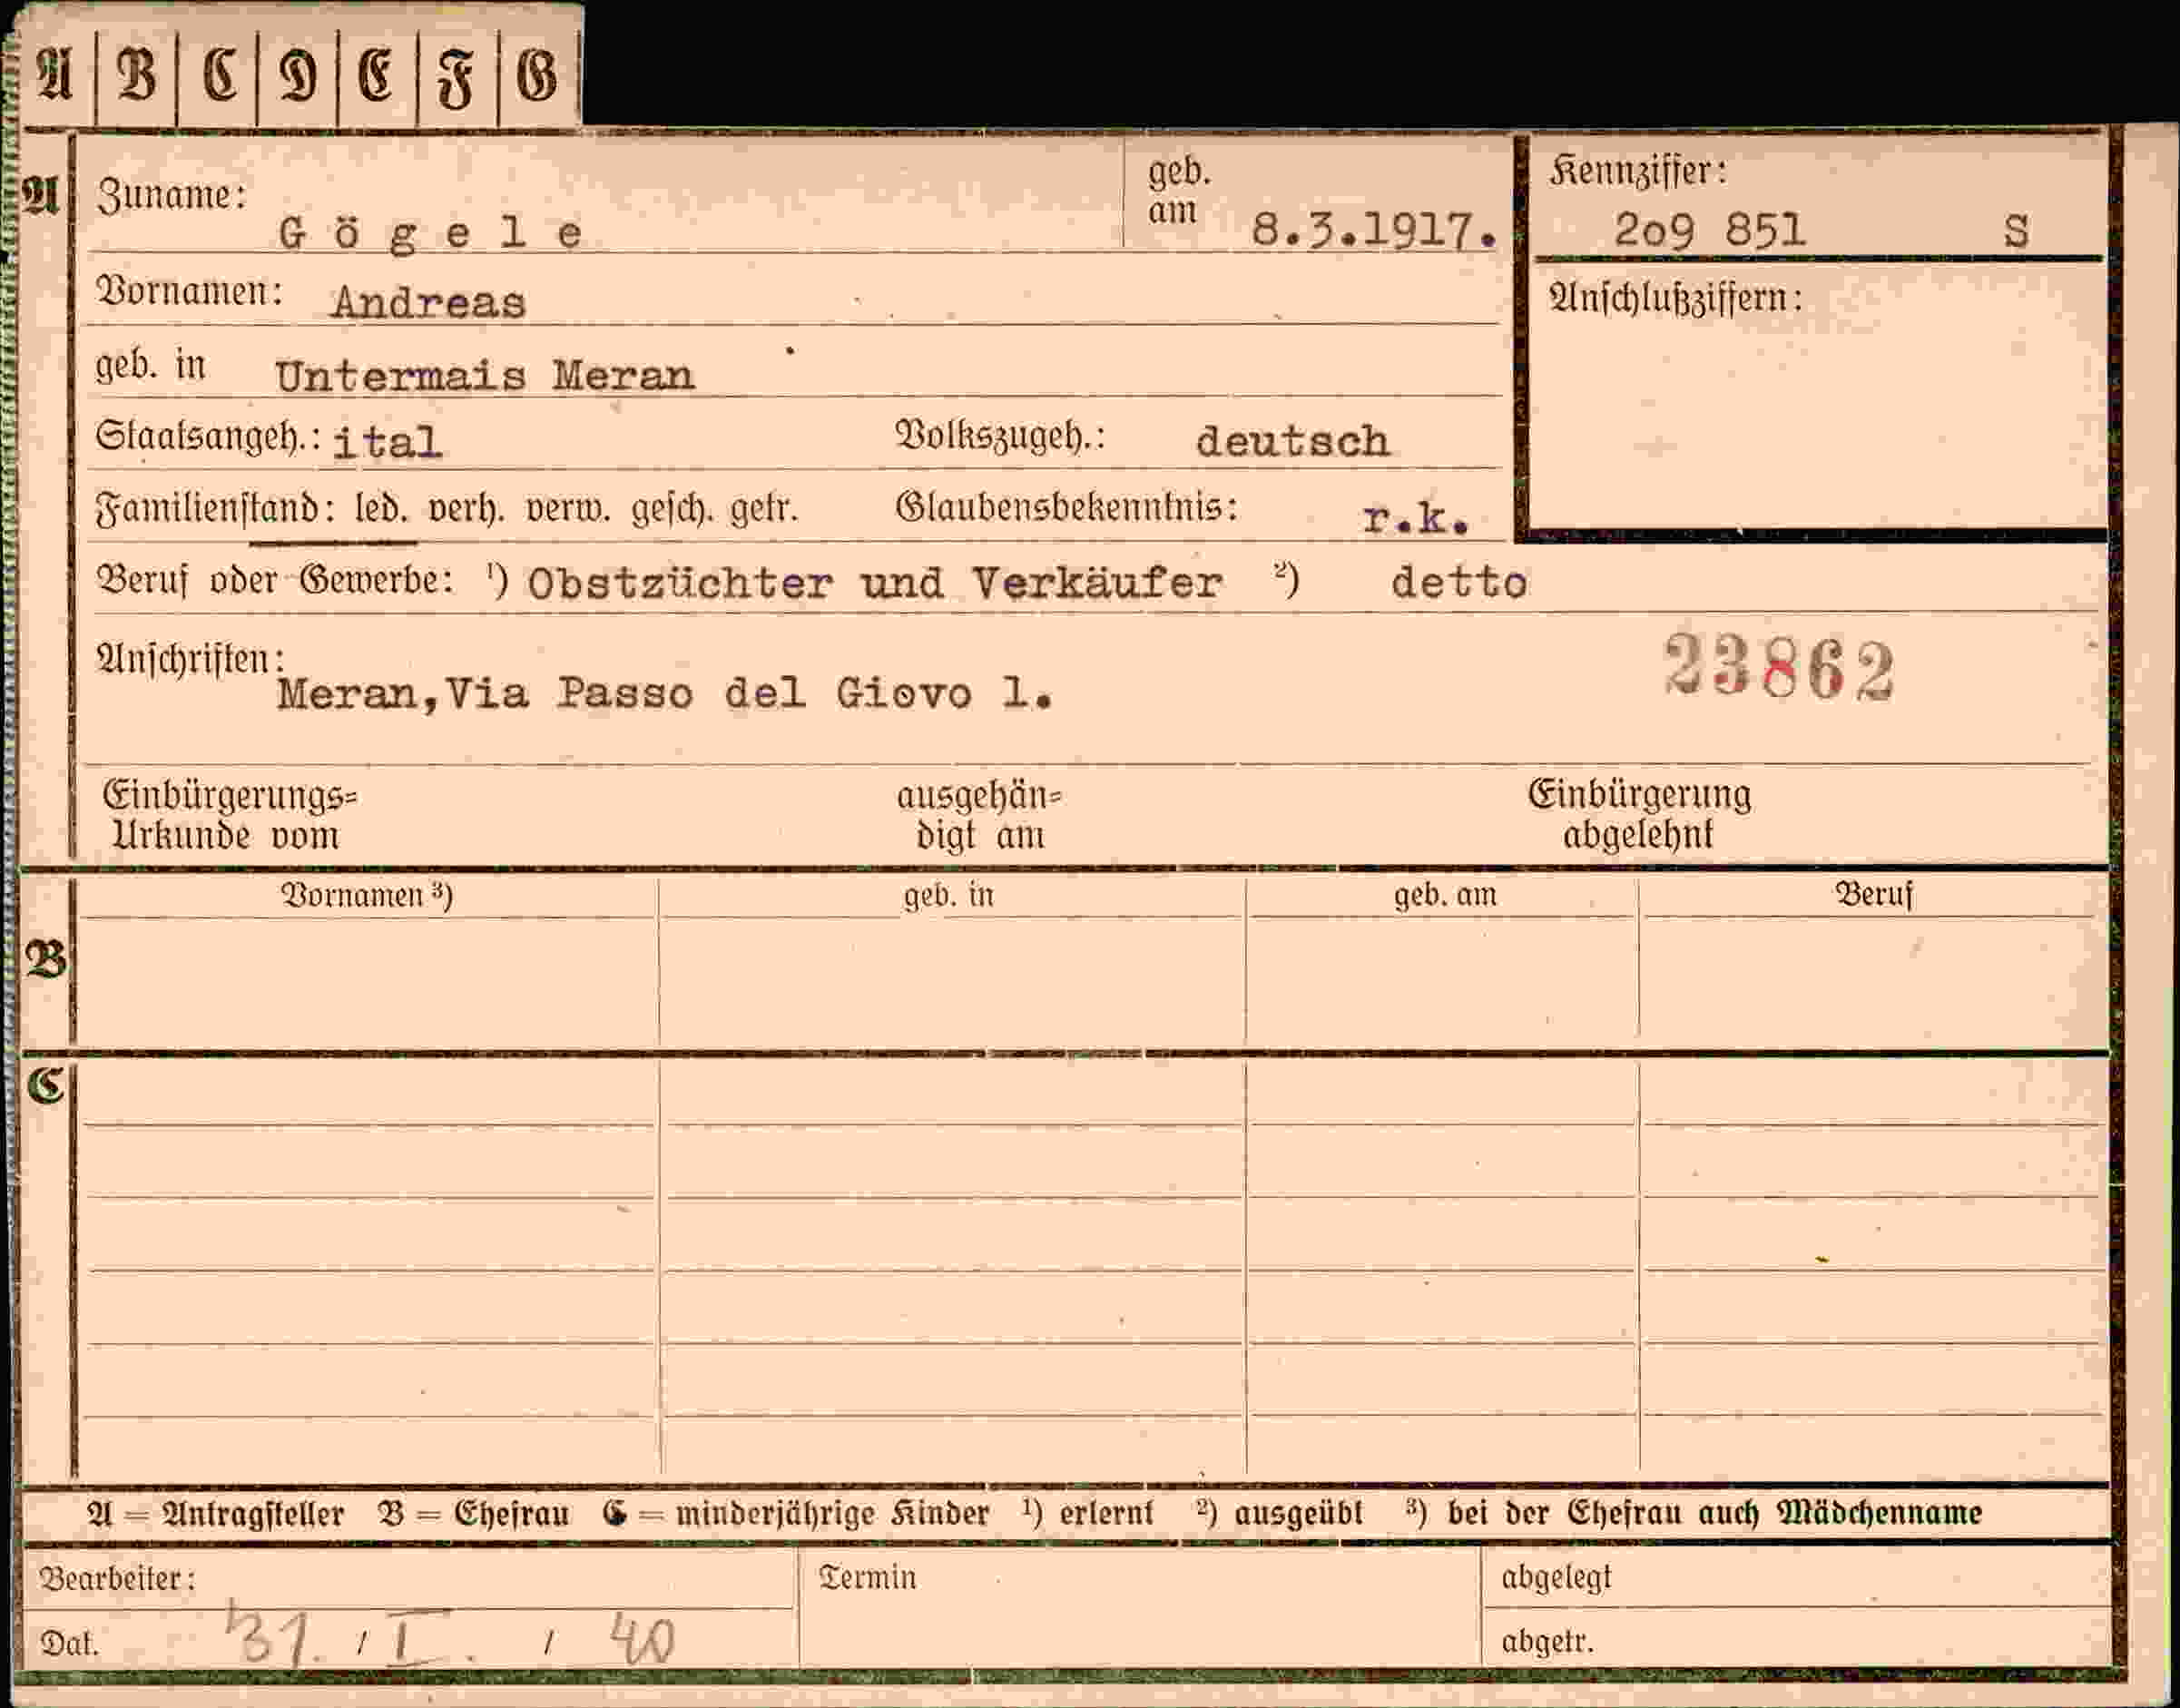Click the 'Glaubensbekenntnis:' label

(x=1067, y=508)
